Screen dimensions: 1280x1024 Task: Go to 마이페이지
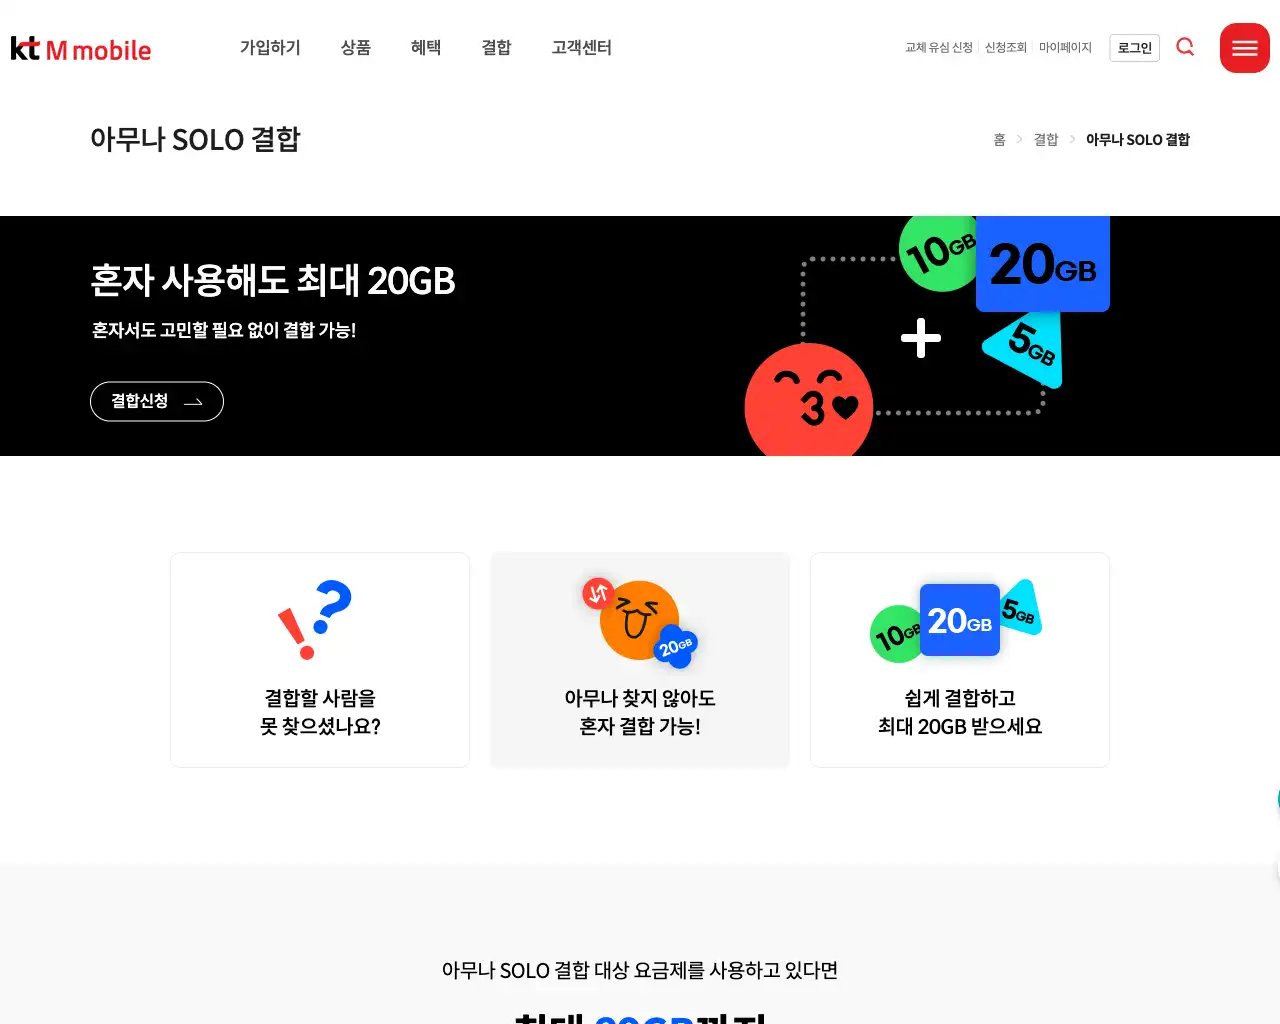pos(1065,47)
